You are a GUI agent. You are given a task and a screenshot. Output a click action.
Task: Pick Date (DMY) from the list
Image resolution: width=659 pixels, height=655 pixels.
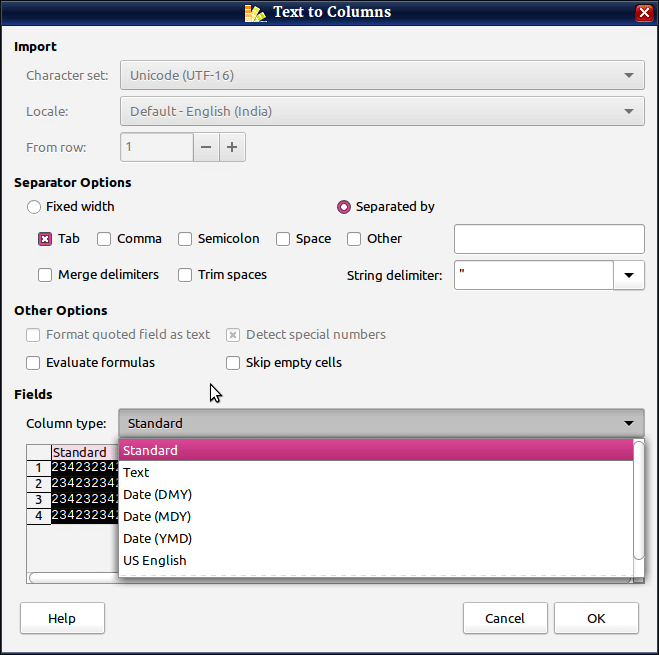point(157,495)
